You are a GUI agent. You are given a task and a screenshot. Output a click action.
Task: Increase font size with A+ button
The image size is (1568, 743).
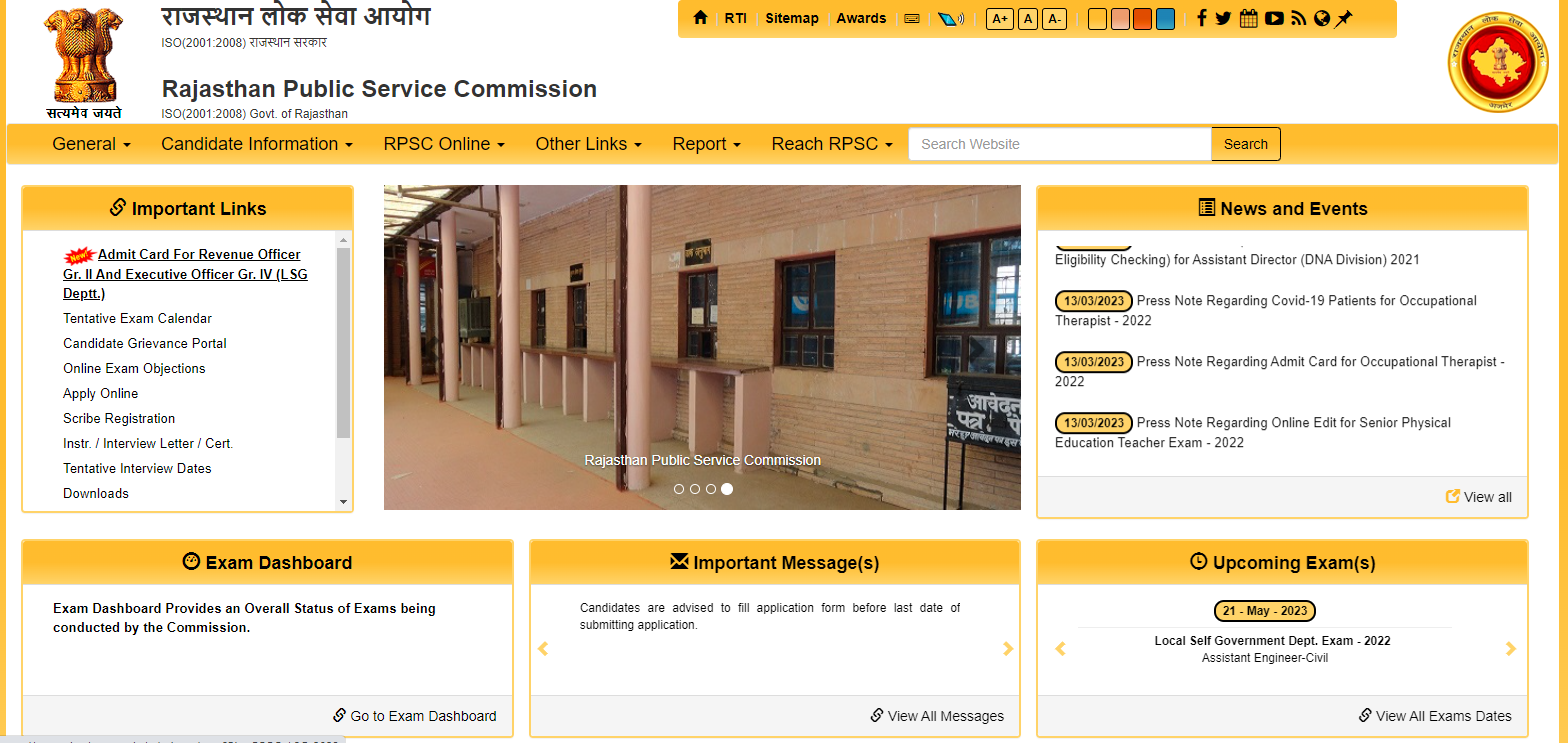click(x=1000, y=19)
